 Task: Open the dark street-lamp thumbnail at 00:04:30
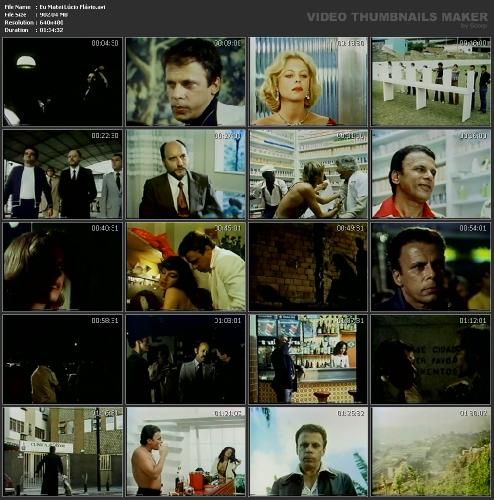[63, 82]
